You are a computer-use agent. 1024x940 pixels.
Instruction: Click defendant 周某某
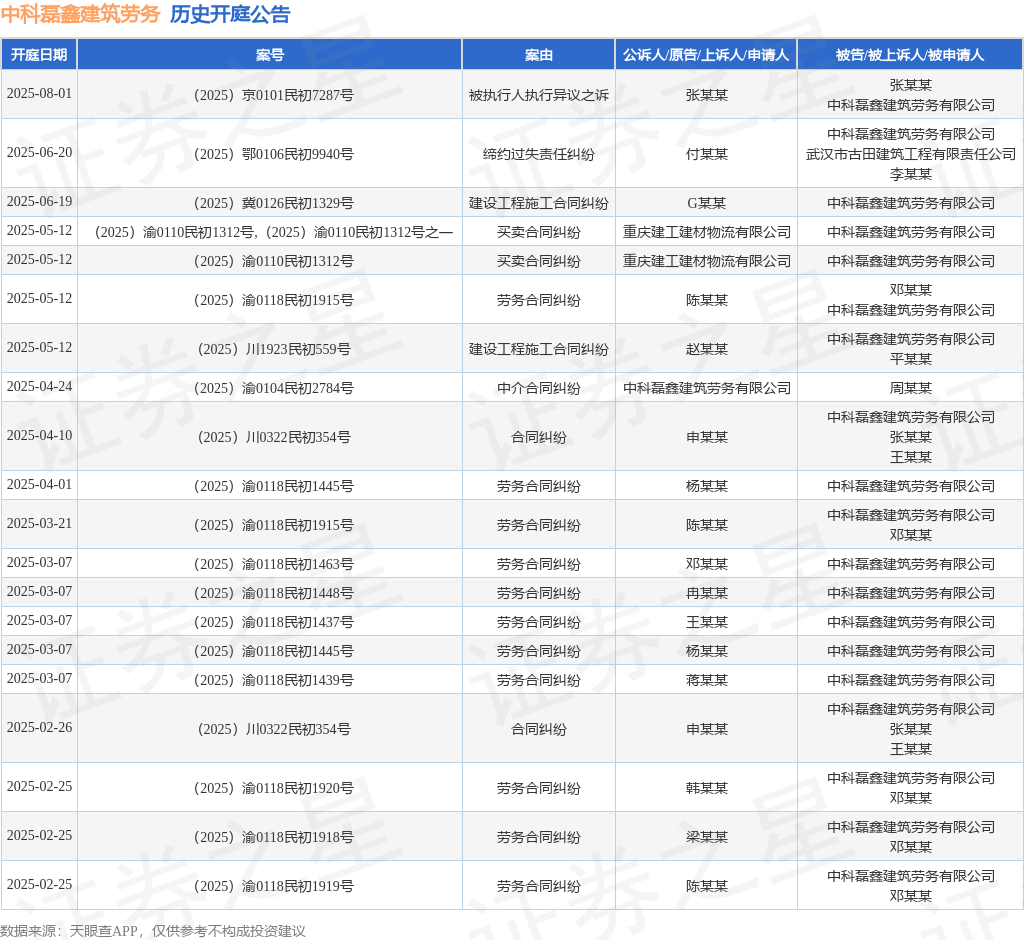pos(910,388)
